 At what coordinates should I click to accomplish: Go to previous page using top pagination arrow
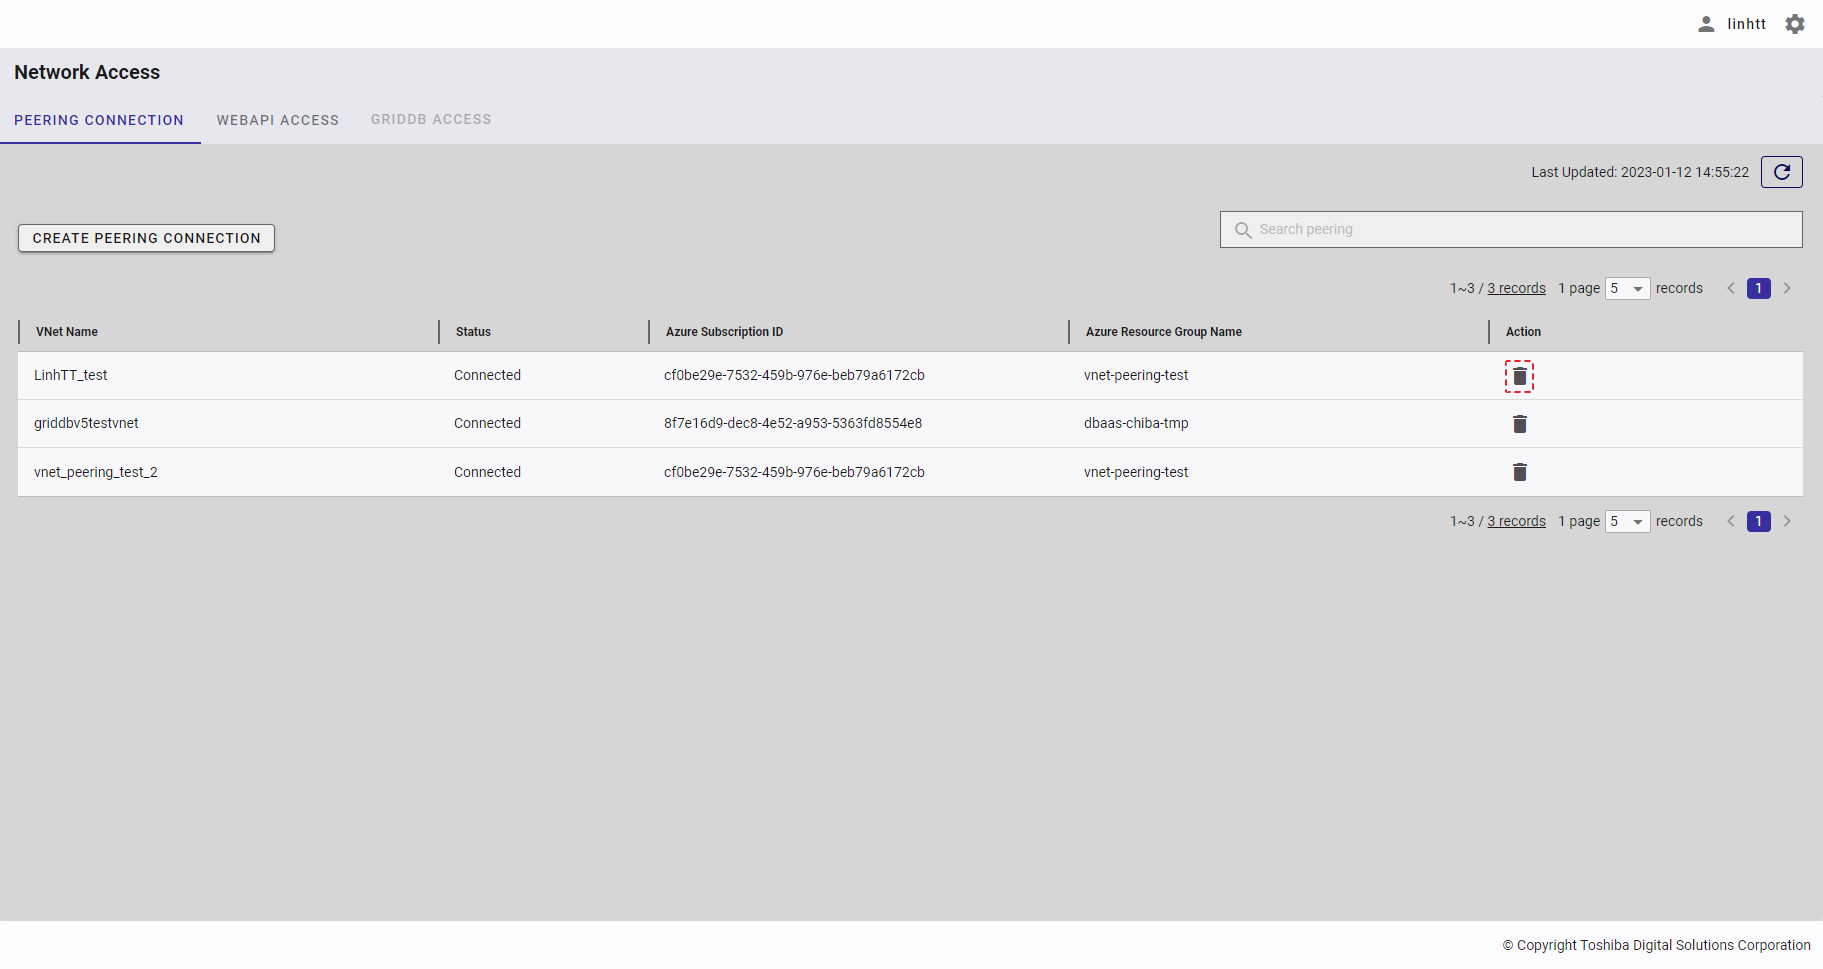pos(1731,288)
